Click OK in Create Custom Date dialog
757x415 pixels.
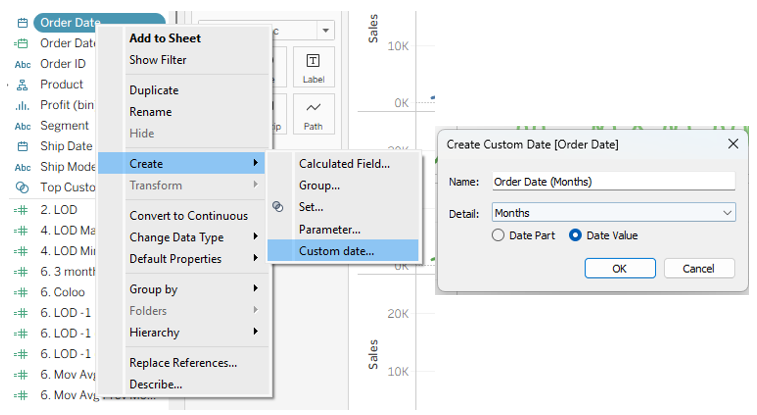click(620, 268)
